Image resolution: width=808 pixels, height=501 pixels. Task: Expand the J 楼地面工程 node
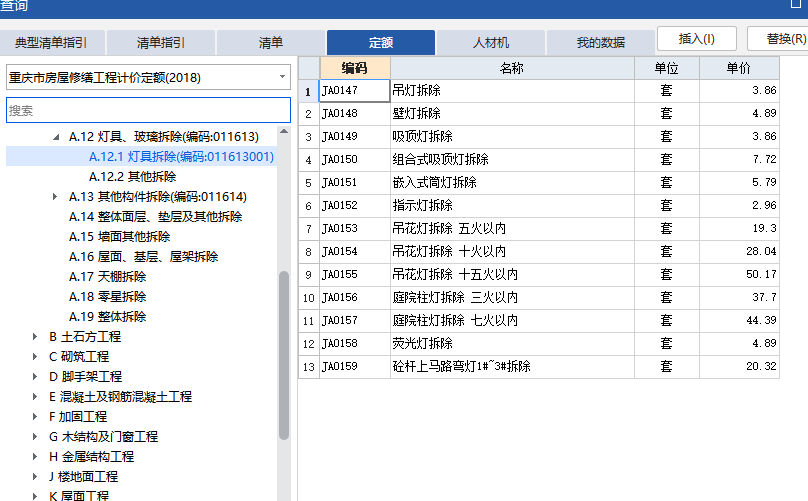click(x=35, y=476)
